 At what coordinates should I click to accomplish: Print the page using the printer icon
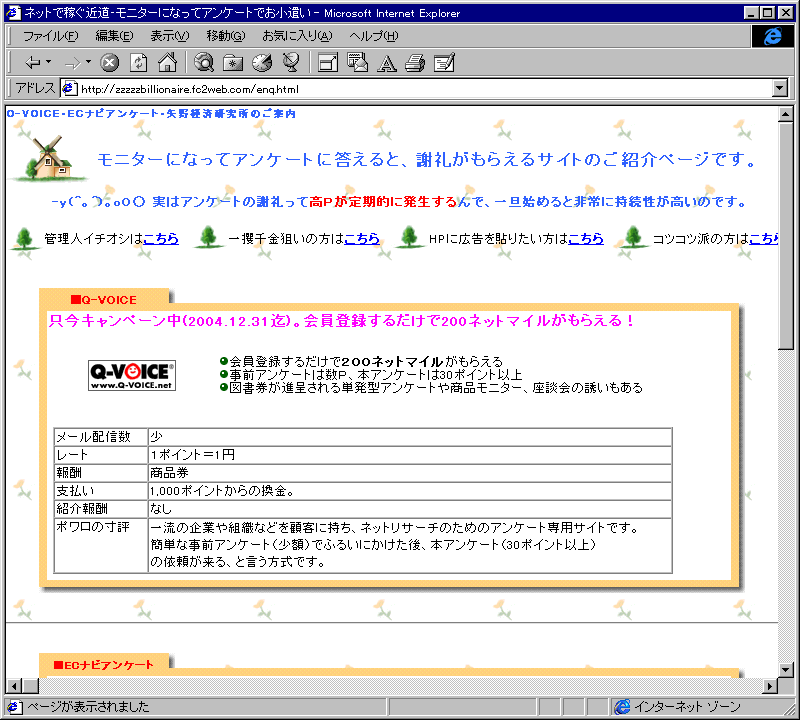pos(415,63)
